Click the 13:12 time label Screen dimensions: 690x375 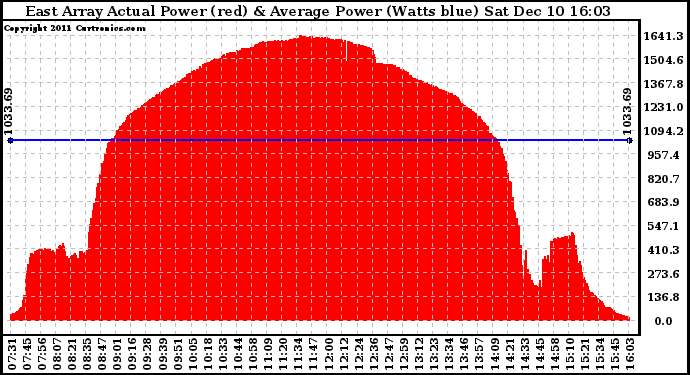coord(419,354)
